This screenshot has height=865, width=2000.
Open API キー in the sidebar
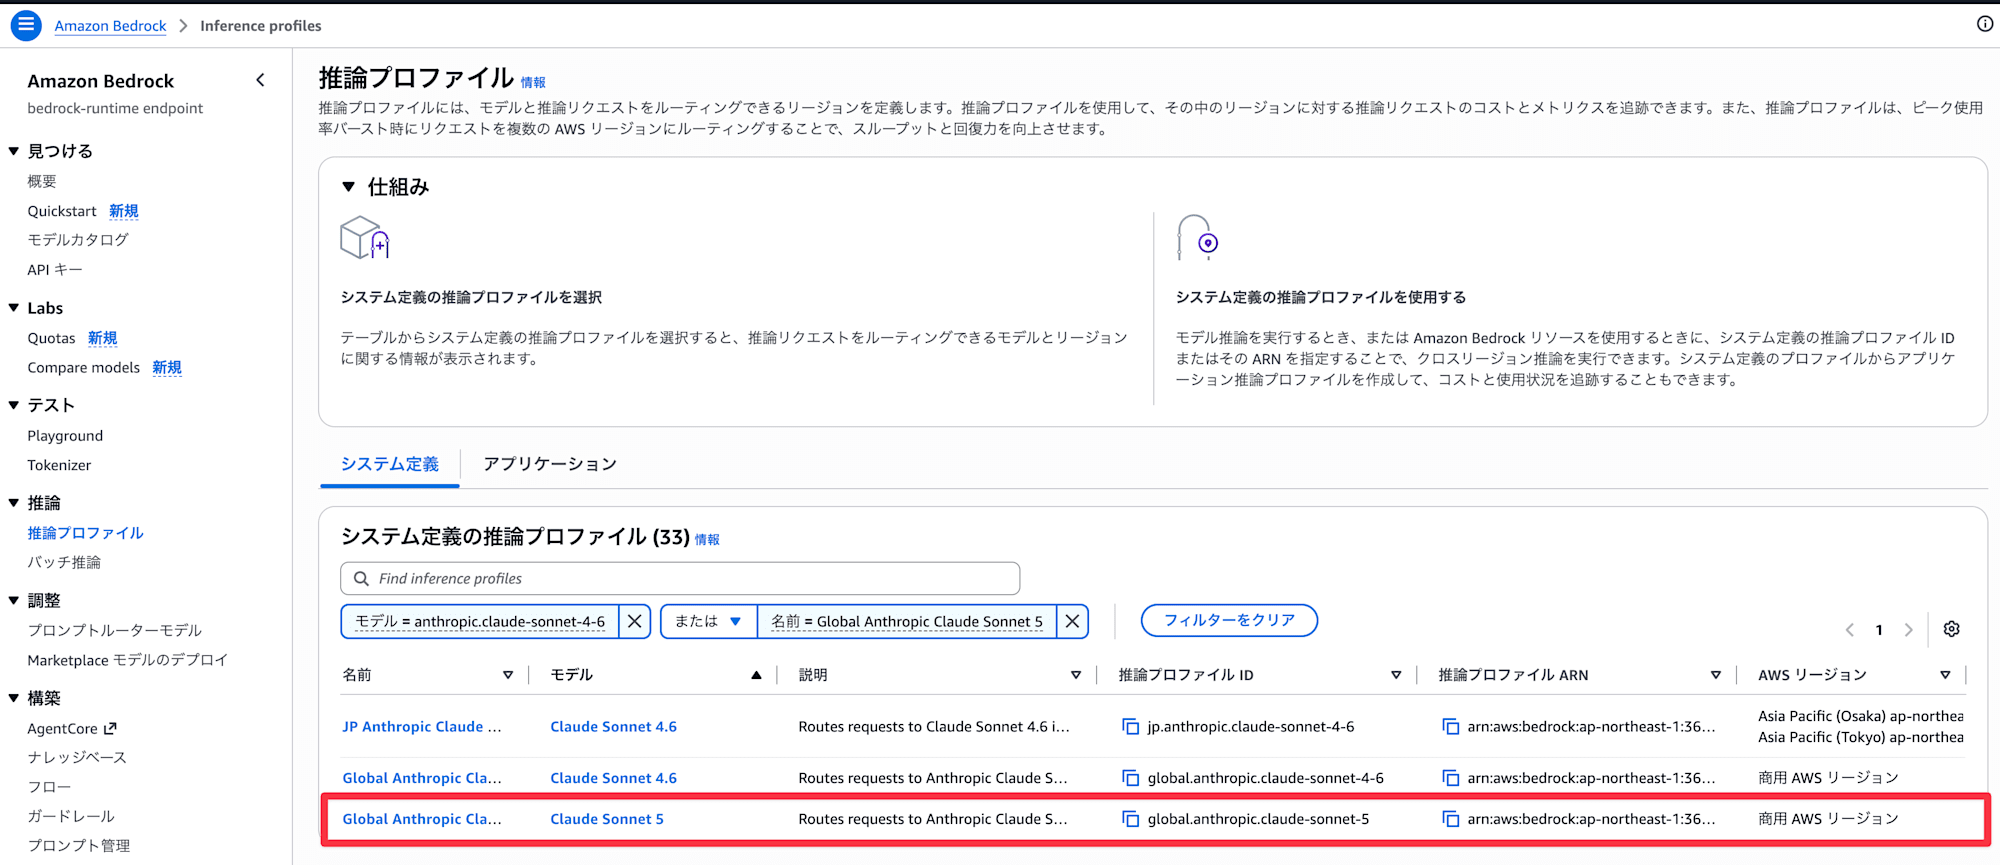point(55,270)
